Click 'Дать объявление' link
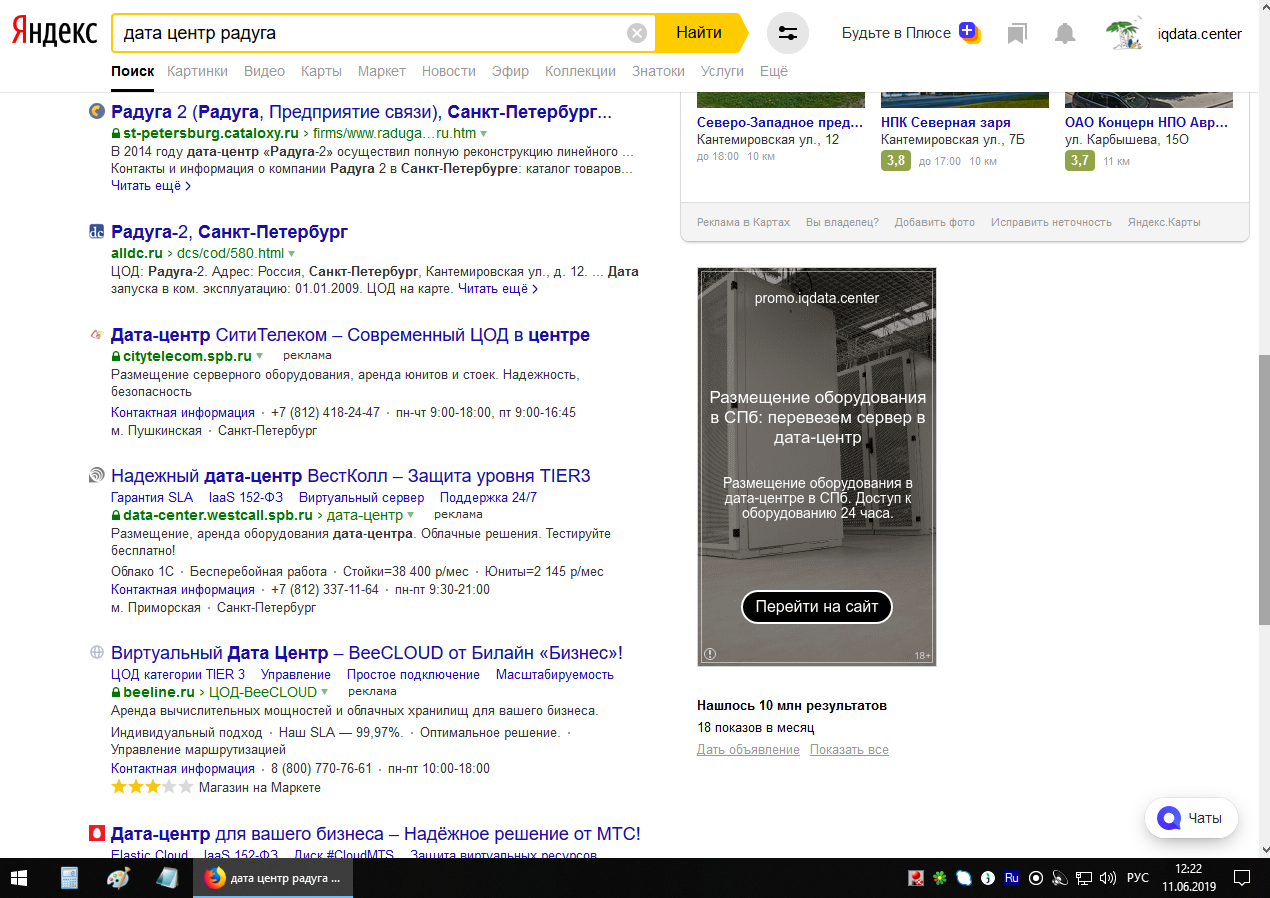1270x898 pixels. [x=748, y=750]
